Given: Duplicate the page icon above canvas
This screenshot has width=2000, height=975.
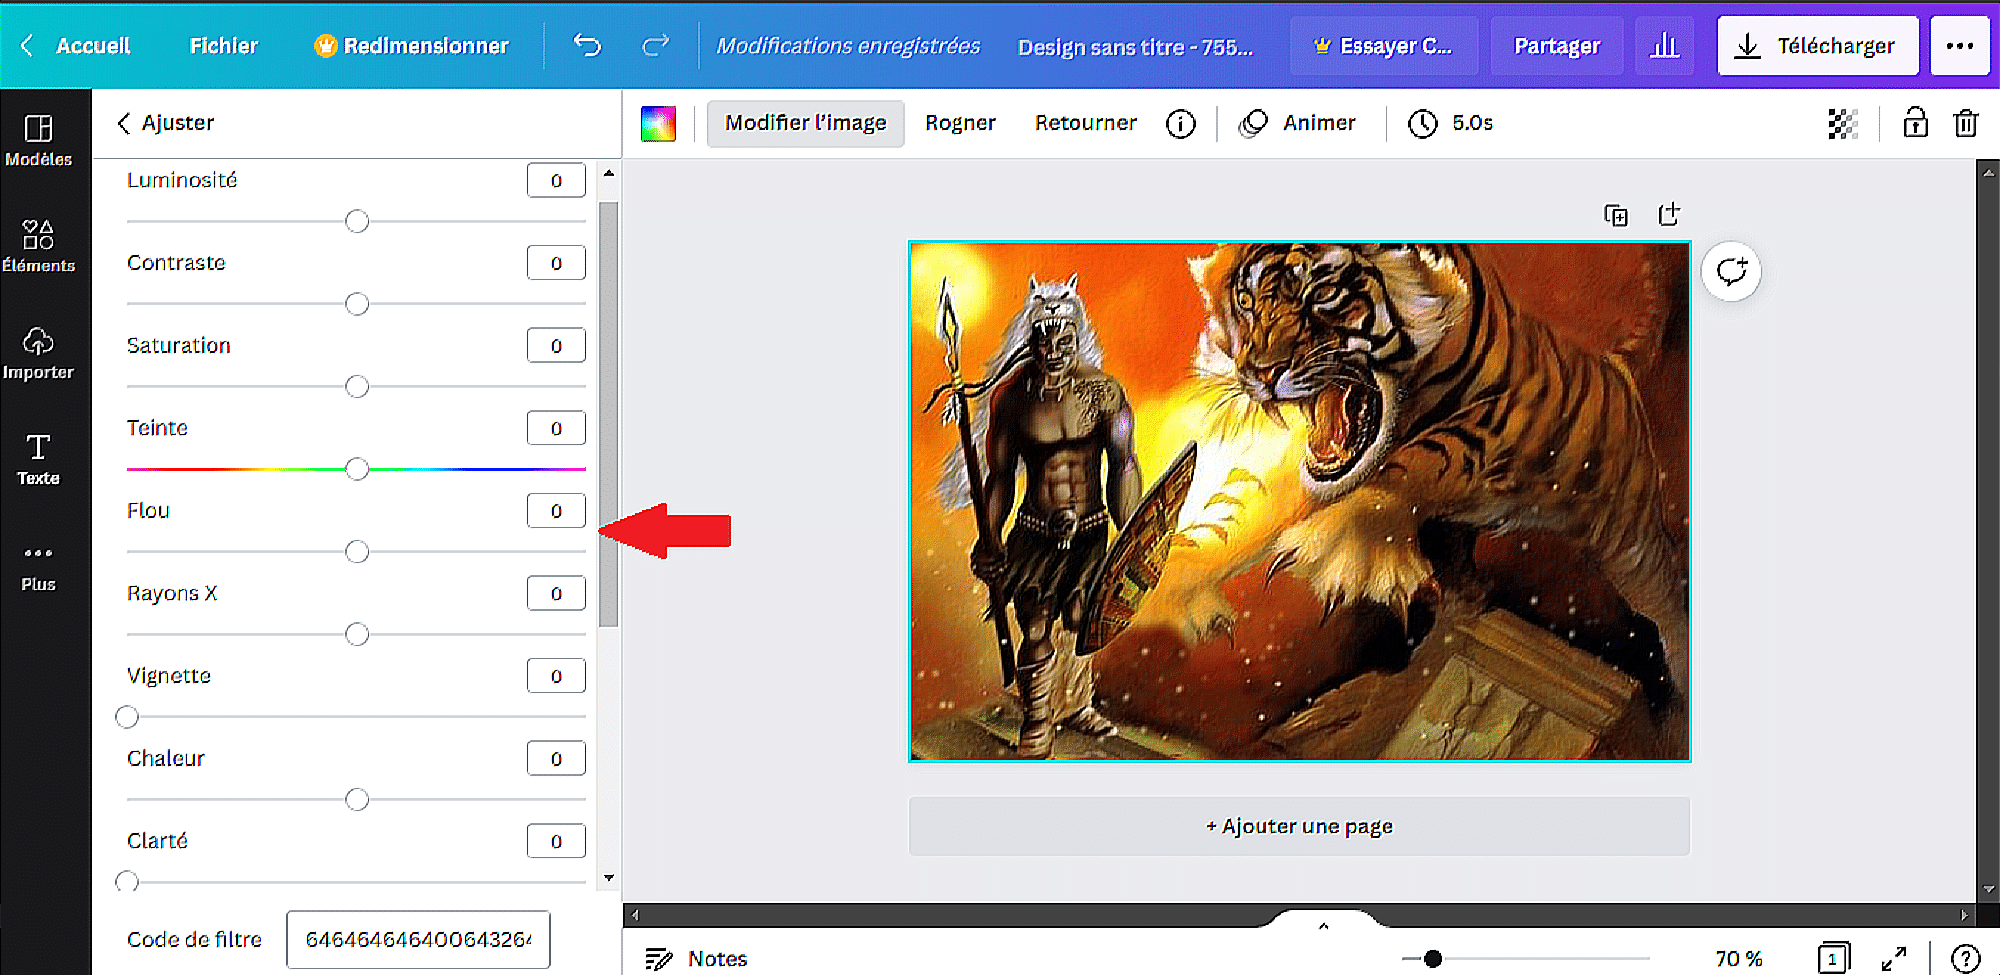Looking at the screenshot, I should tap(1616, 215).
